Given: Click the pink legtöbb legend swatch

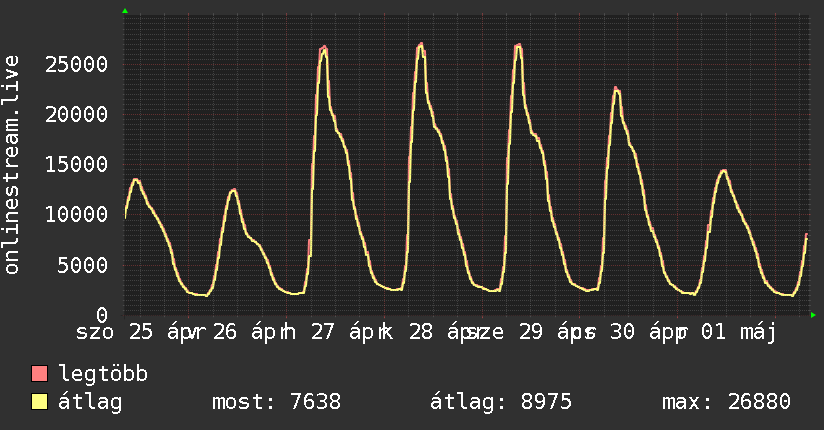Looking at the screenshot, I should tap(39, 373).
